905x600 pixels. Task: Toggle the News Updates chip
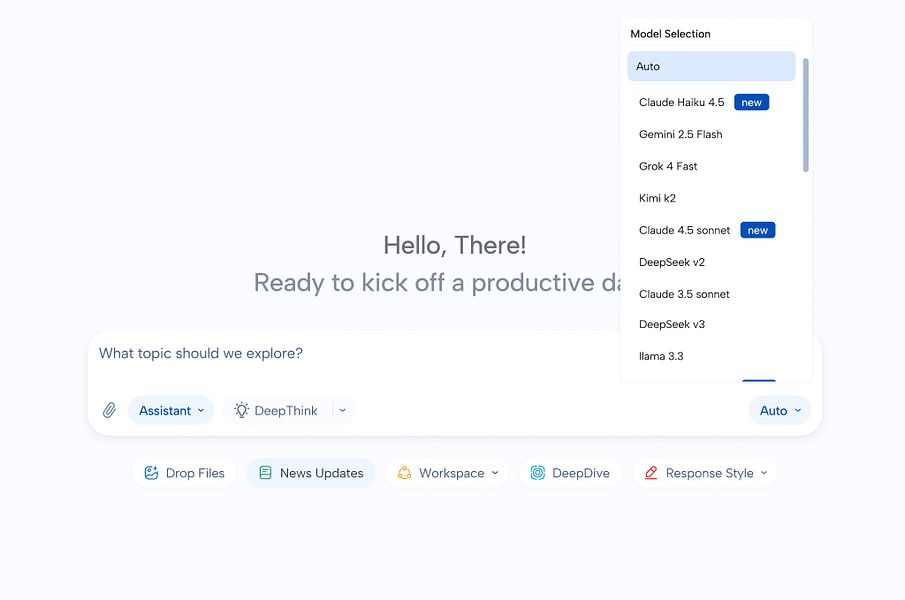tap(311, 473)
